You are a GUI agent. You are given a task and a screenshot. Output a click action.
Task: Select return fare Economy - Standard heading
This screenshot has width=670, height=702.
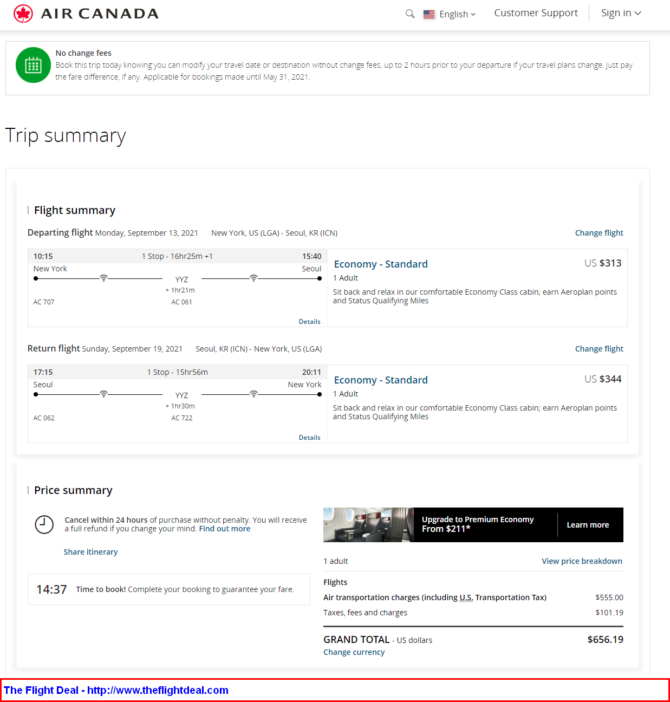point(381,380)
